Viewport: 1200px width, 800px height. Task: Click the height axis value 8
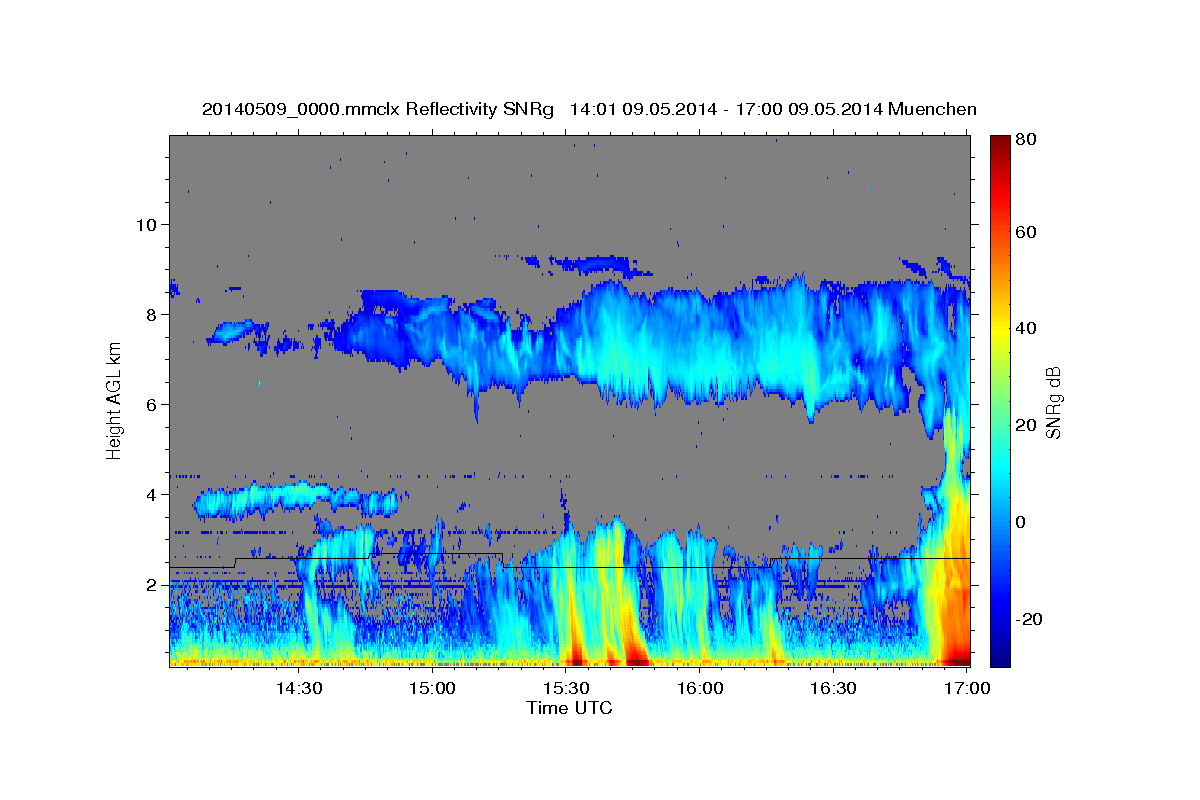(151, 314)
